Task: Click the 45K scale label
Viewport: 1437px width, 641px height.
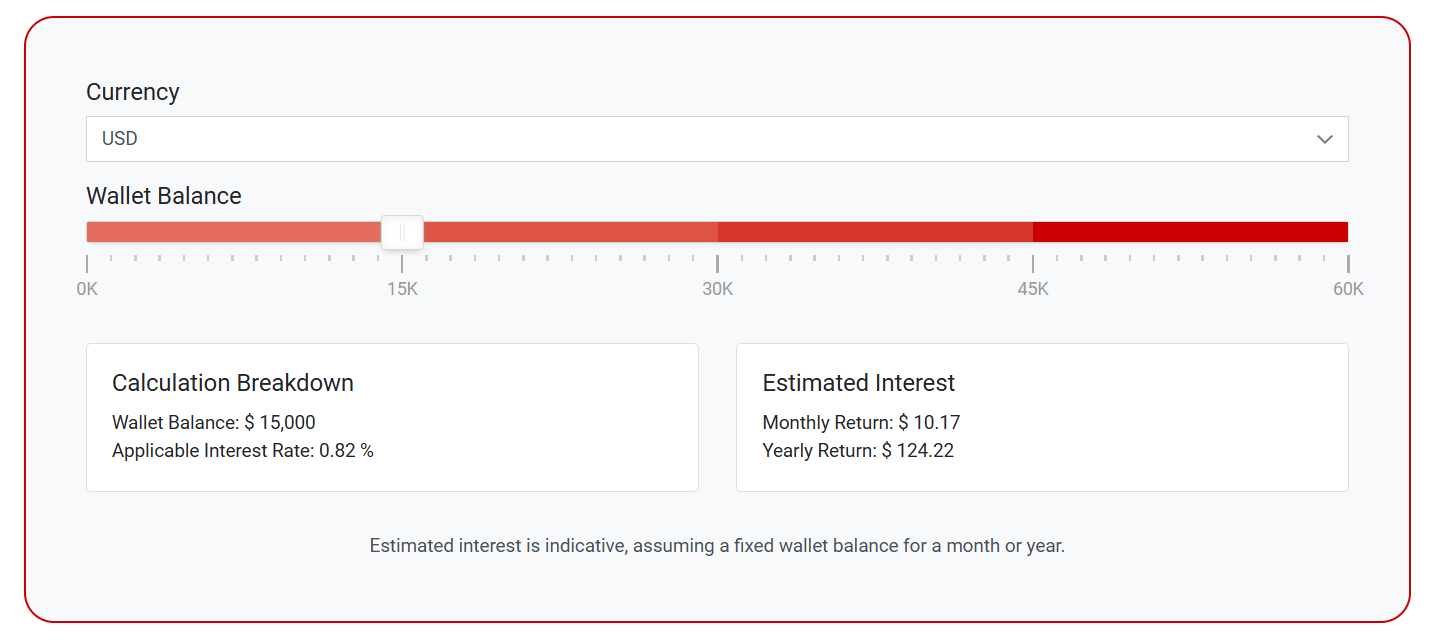Action: [x=1033, y=290]
